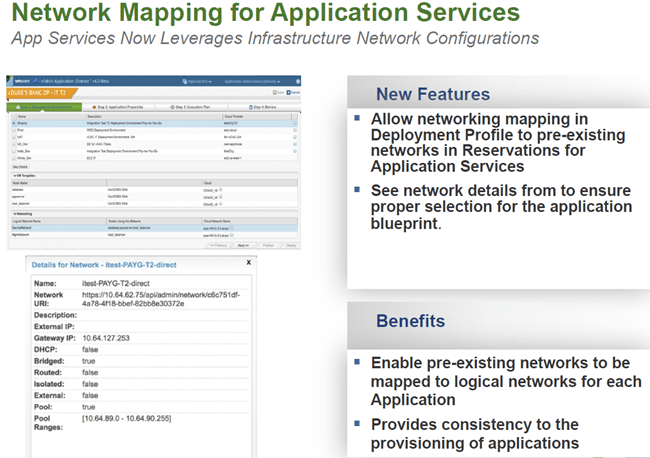
Task: Close the Details for Network dialog
Action: (x=248, y=261)
